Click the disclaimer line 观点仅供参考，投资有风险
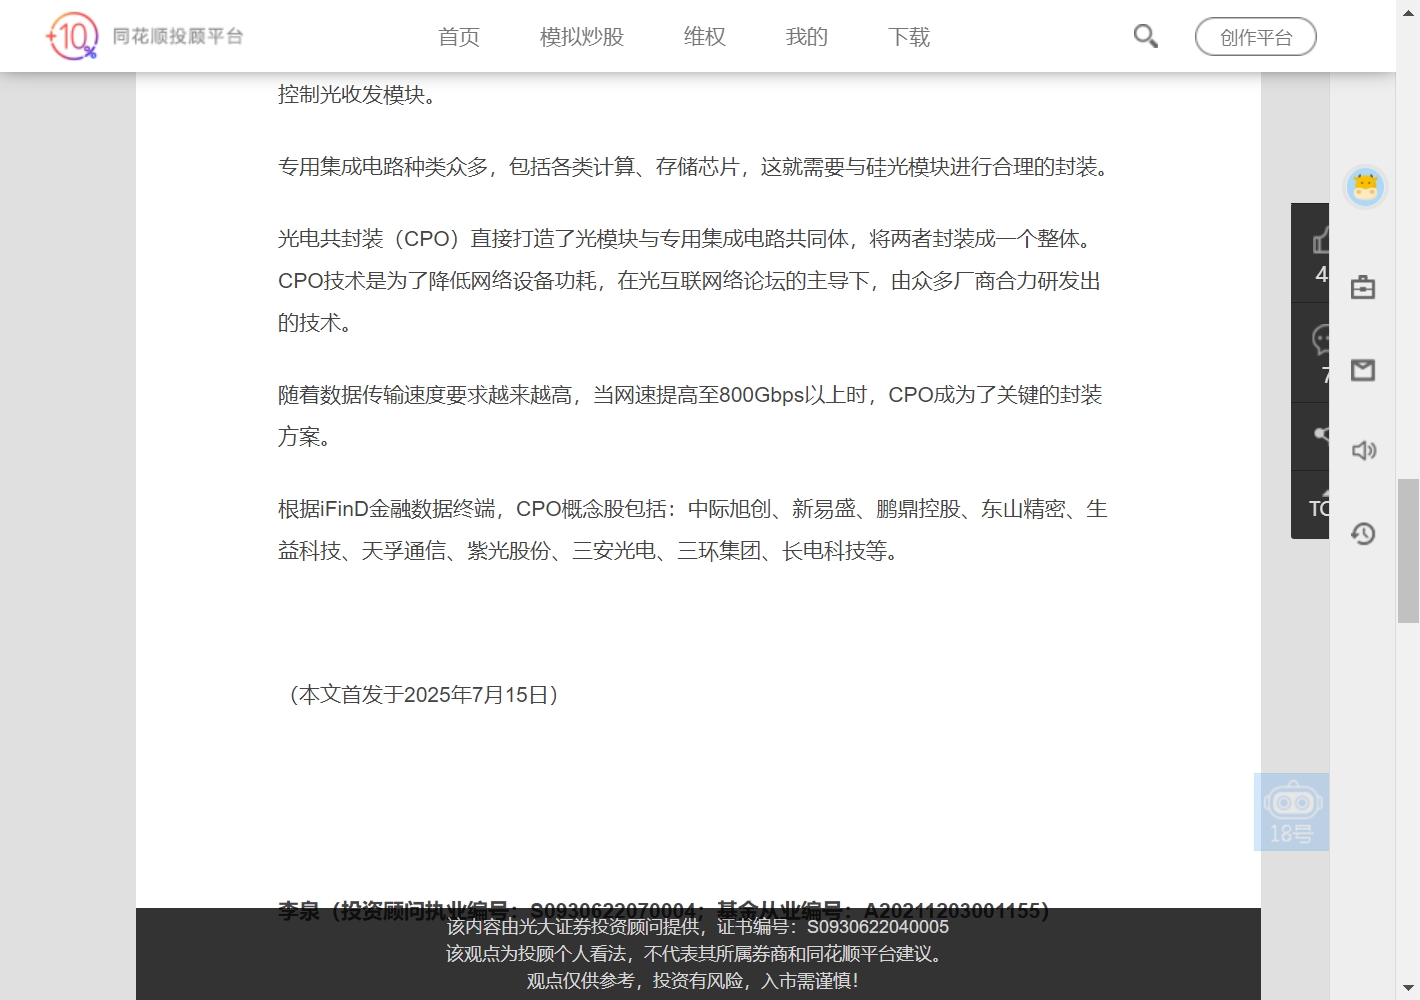This screenshot has width=1420, height=1000. [693, 981]
